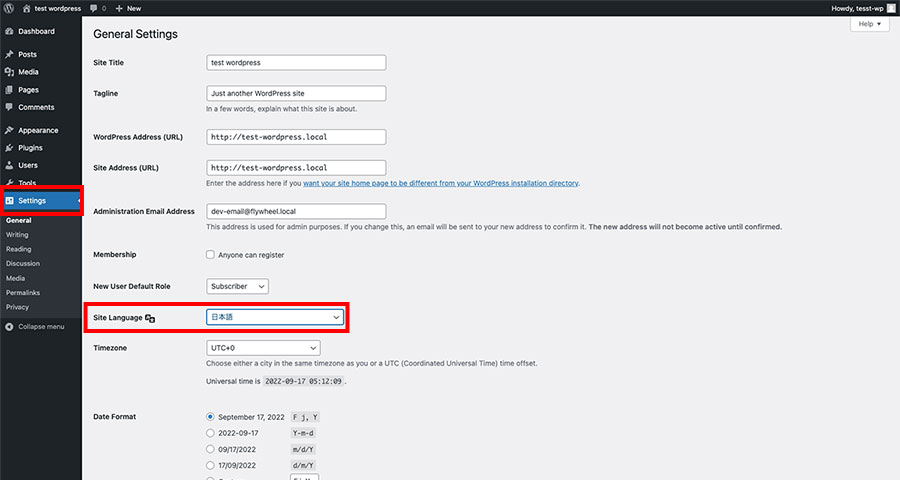Follow the 'want your site home page' link
The height and width of the screenshot is (480, 900).
441,183
